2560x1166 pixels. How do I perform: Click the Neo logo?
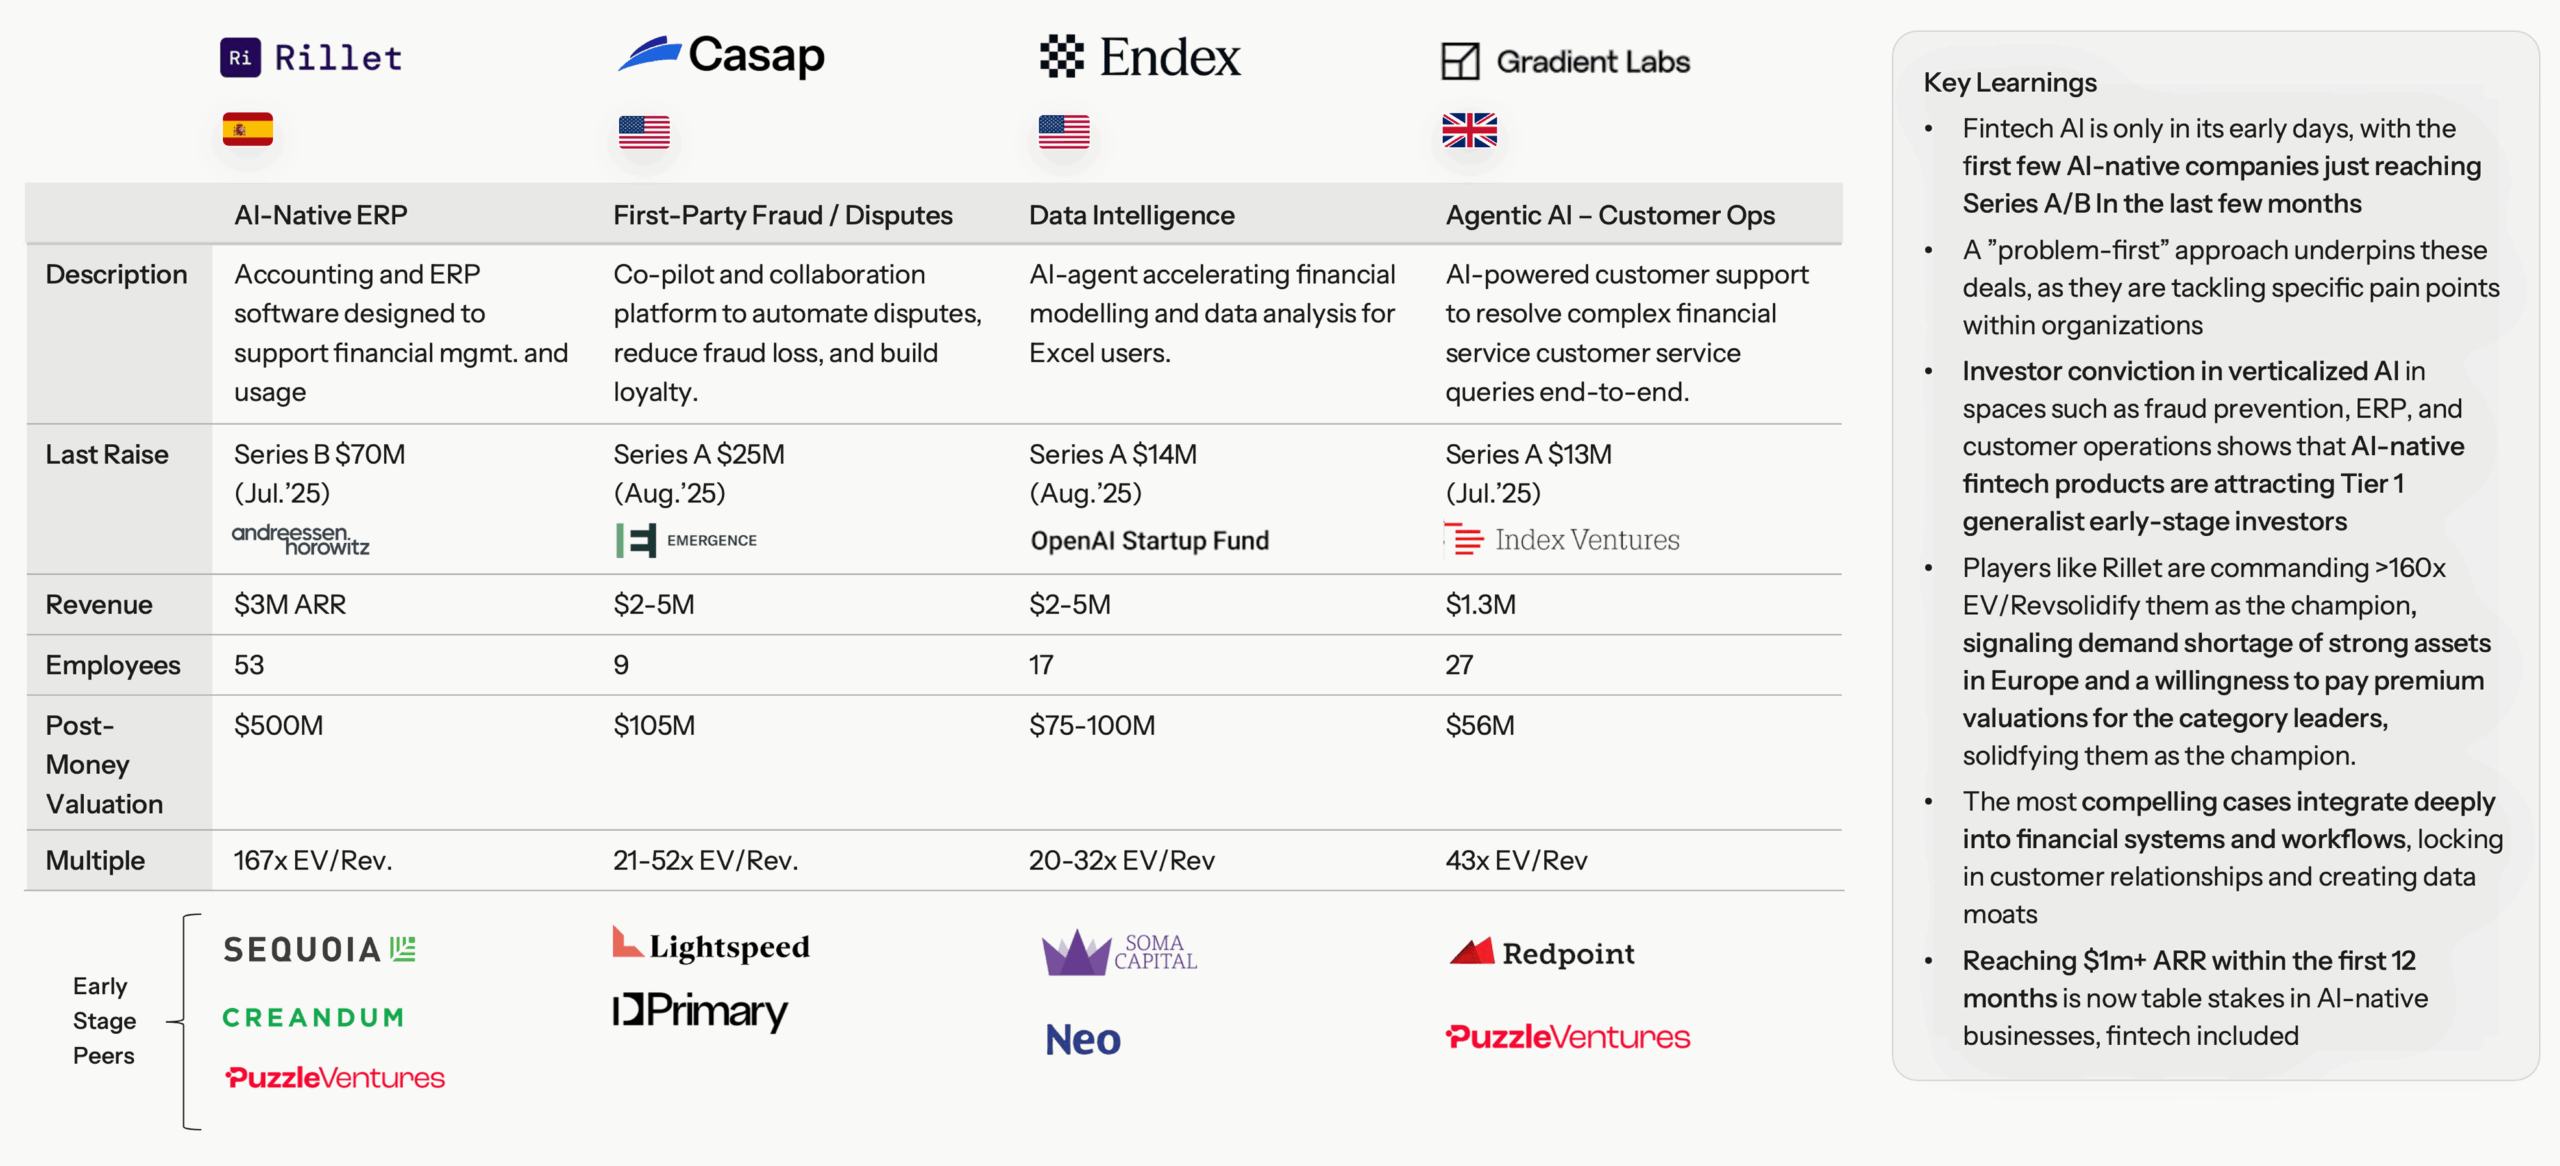coord(1083,1040)
